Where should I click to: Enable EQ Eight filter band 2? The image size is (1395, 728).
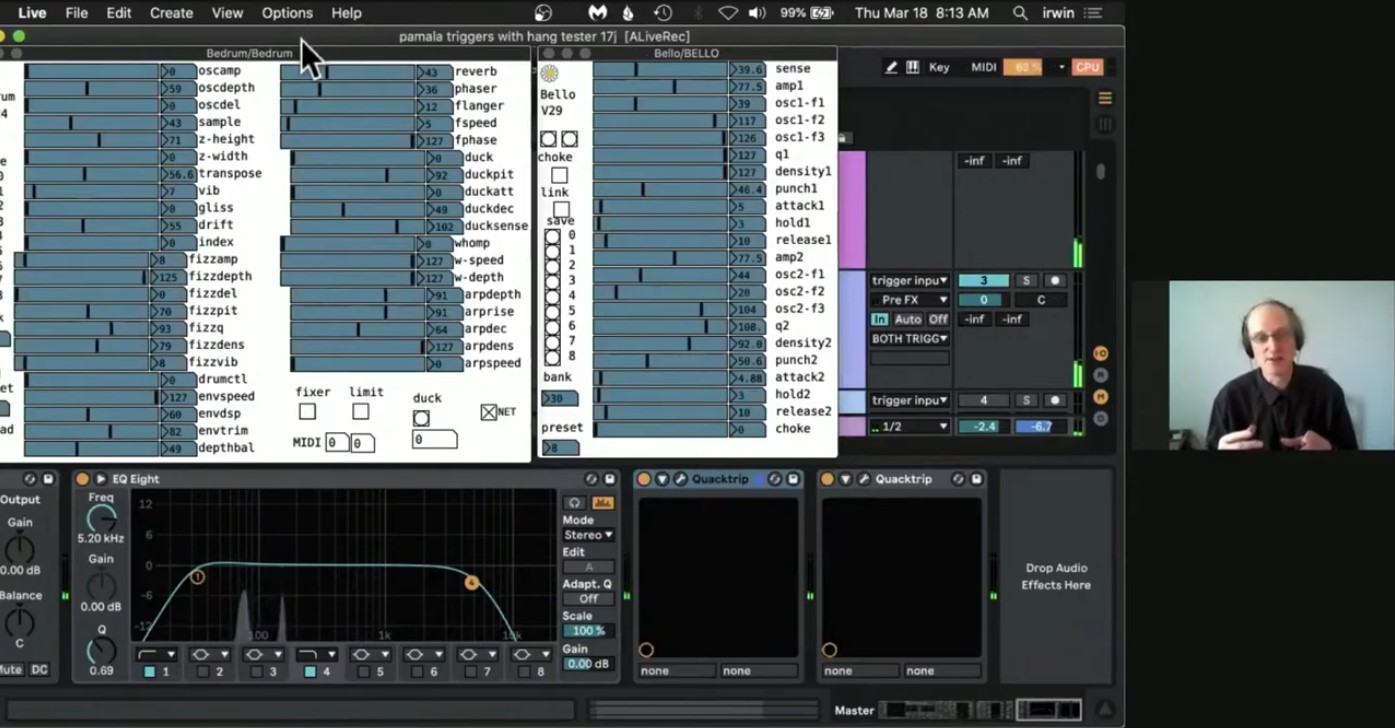(203, 672)
